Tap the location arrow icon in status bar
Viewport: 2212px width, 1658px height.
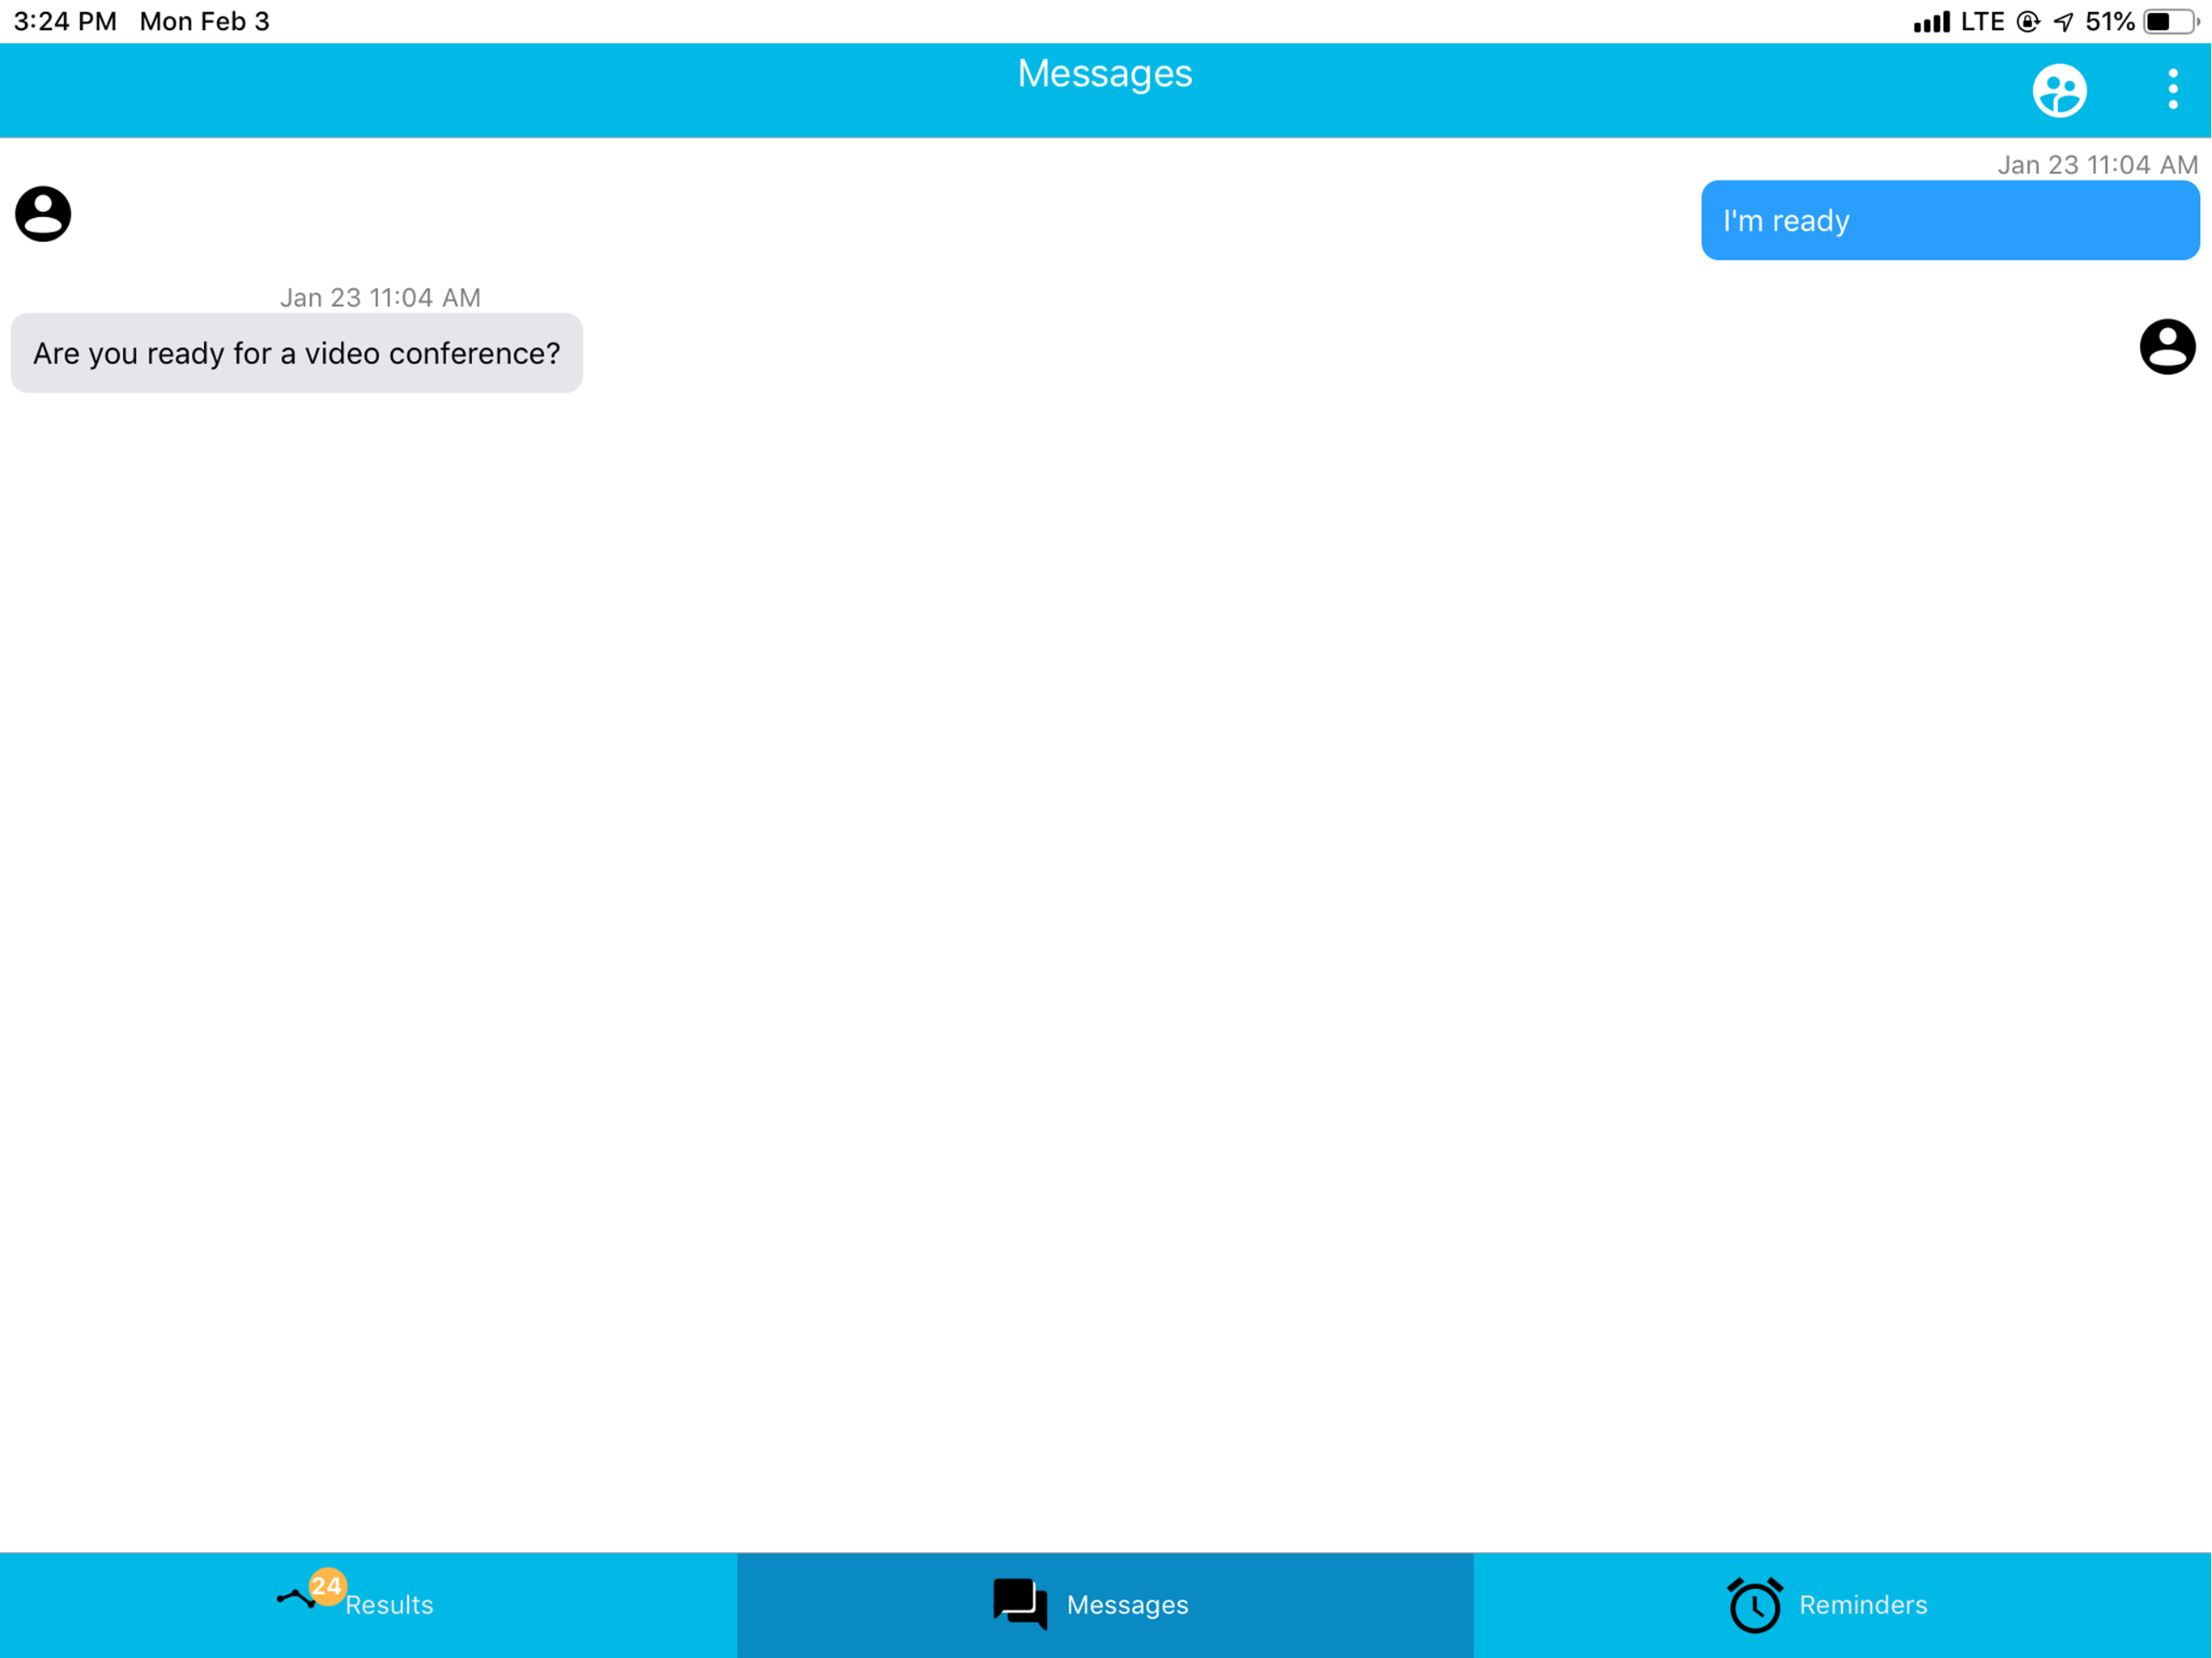(2063, 22)
